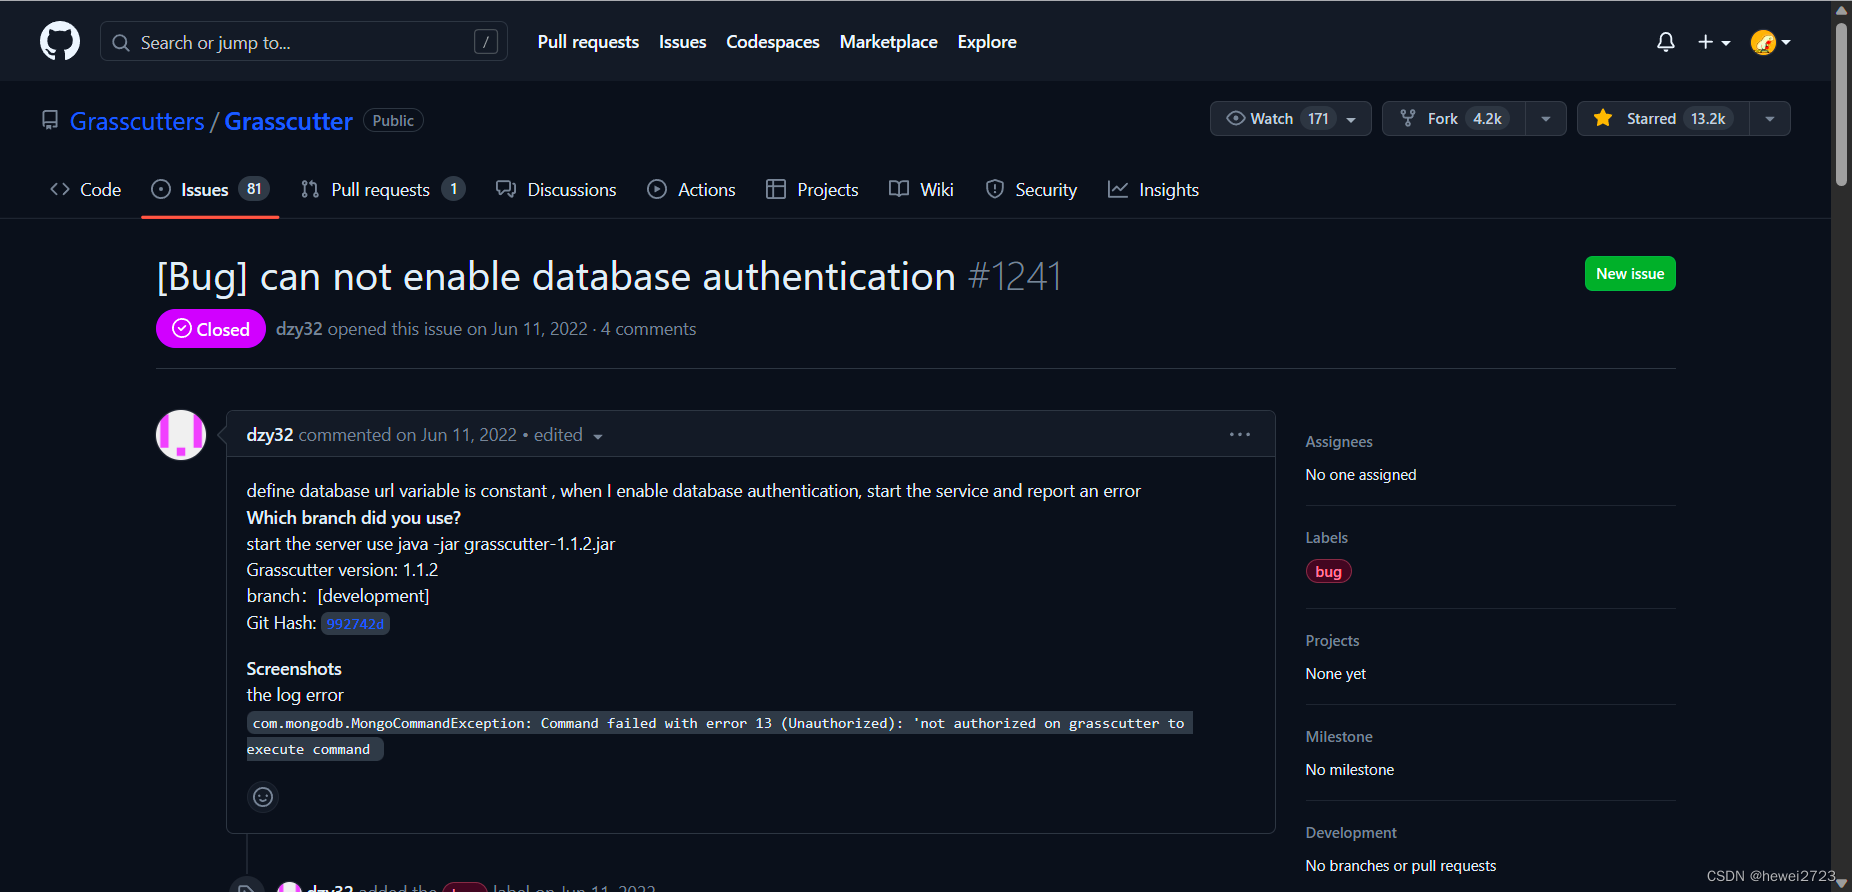Image resolution: width=1852 pixels, height=892 pixels.
Task: Open the Wiki tab
Action: point(921,190)
